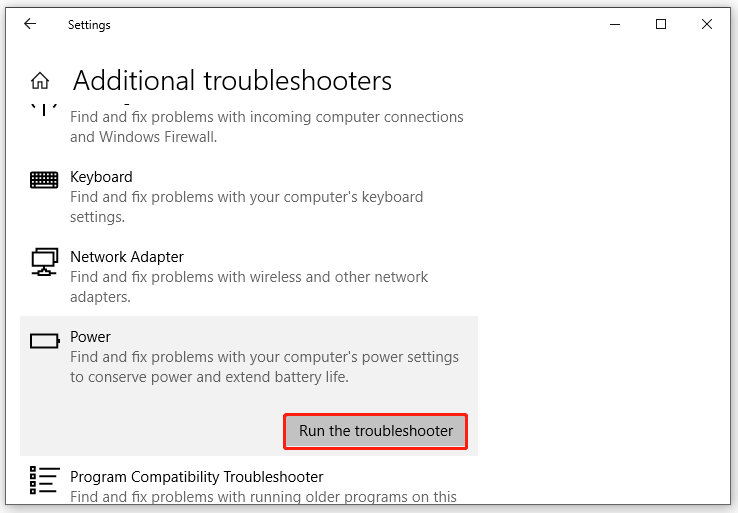This screenshot has width=738, height=513.
Task: Click the Keyboard troubleshooter icon
Action: click(44, 180)
